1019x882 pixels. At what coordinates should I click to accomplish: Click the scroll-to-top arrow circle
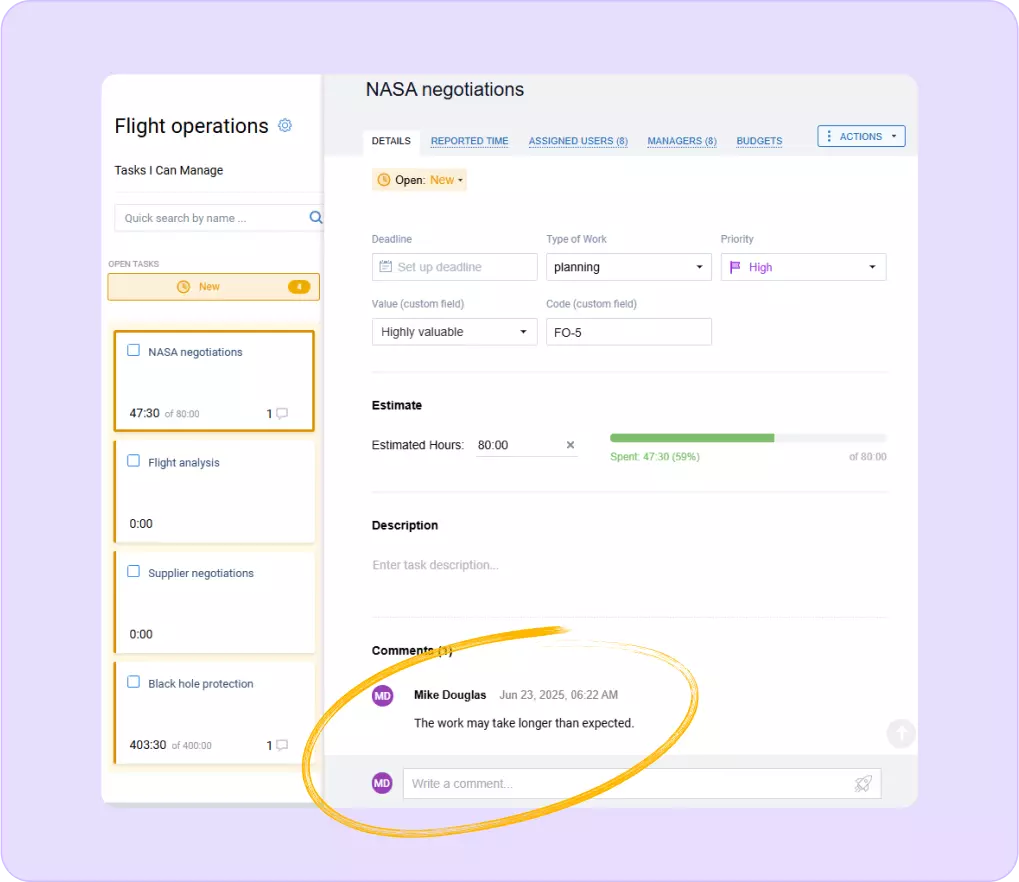coord(899,733)
